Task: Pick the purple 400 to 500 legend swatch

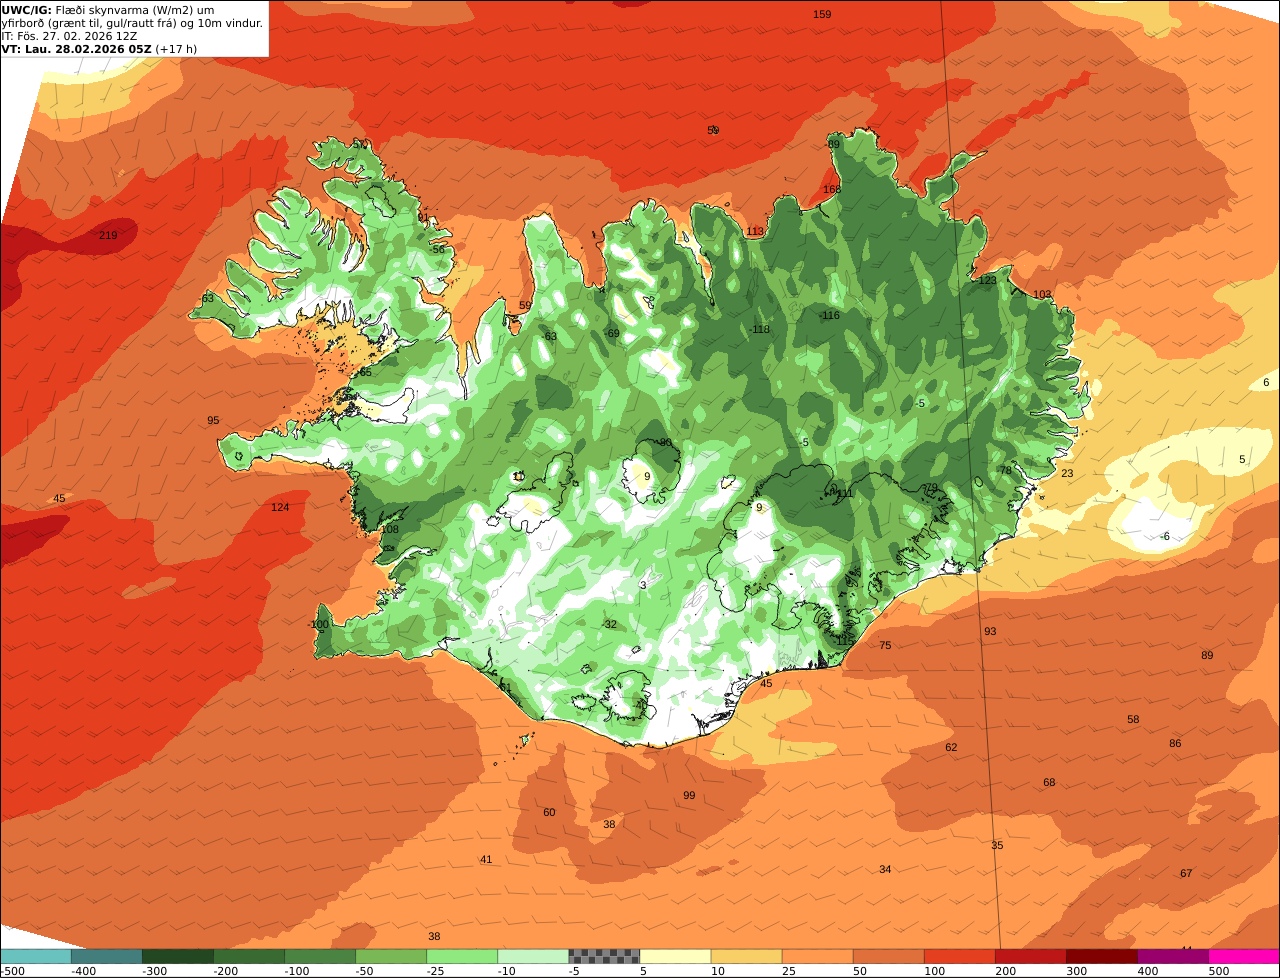Action: tap(1172, 956)
